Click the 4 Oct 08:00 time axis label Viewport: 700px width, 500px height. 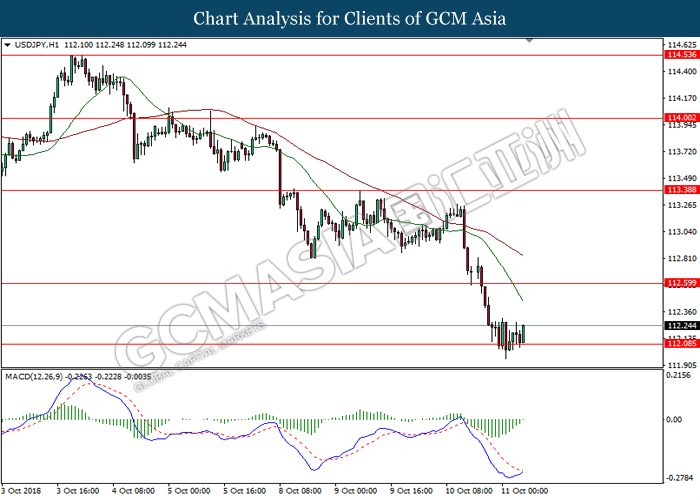pos(133,491)
